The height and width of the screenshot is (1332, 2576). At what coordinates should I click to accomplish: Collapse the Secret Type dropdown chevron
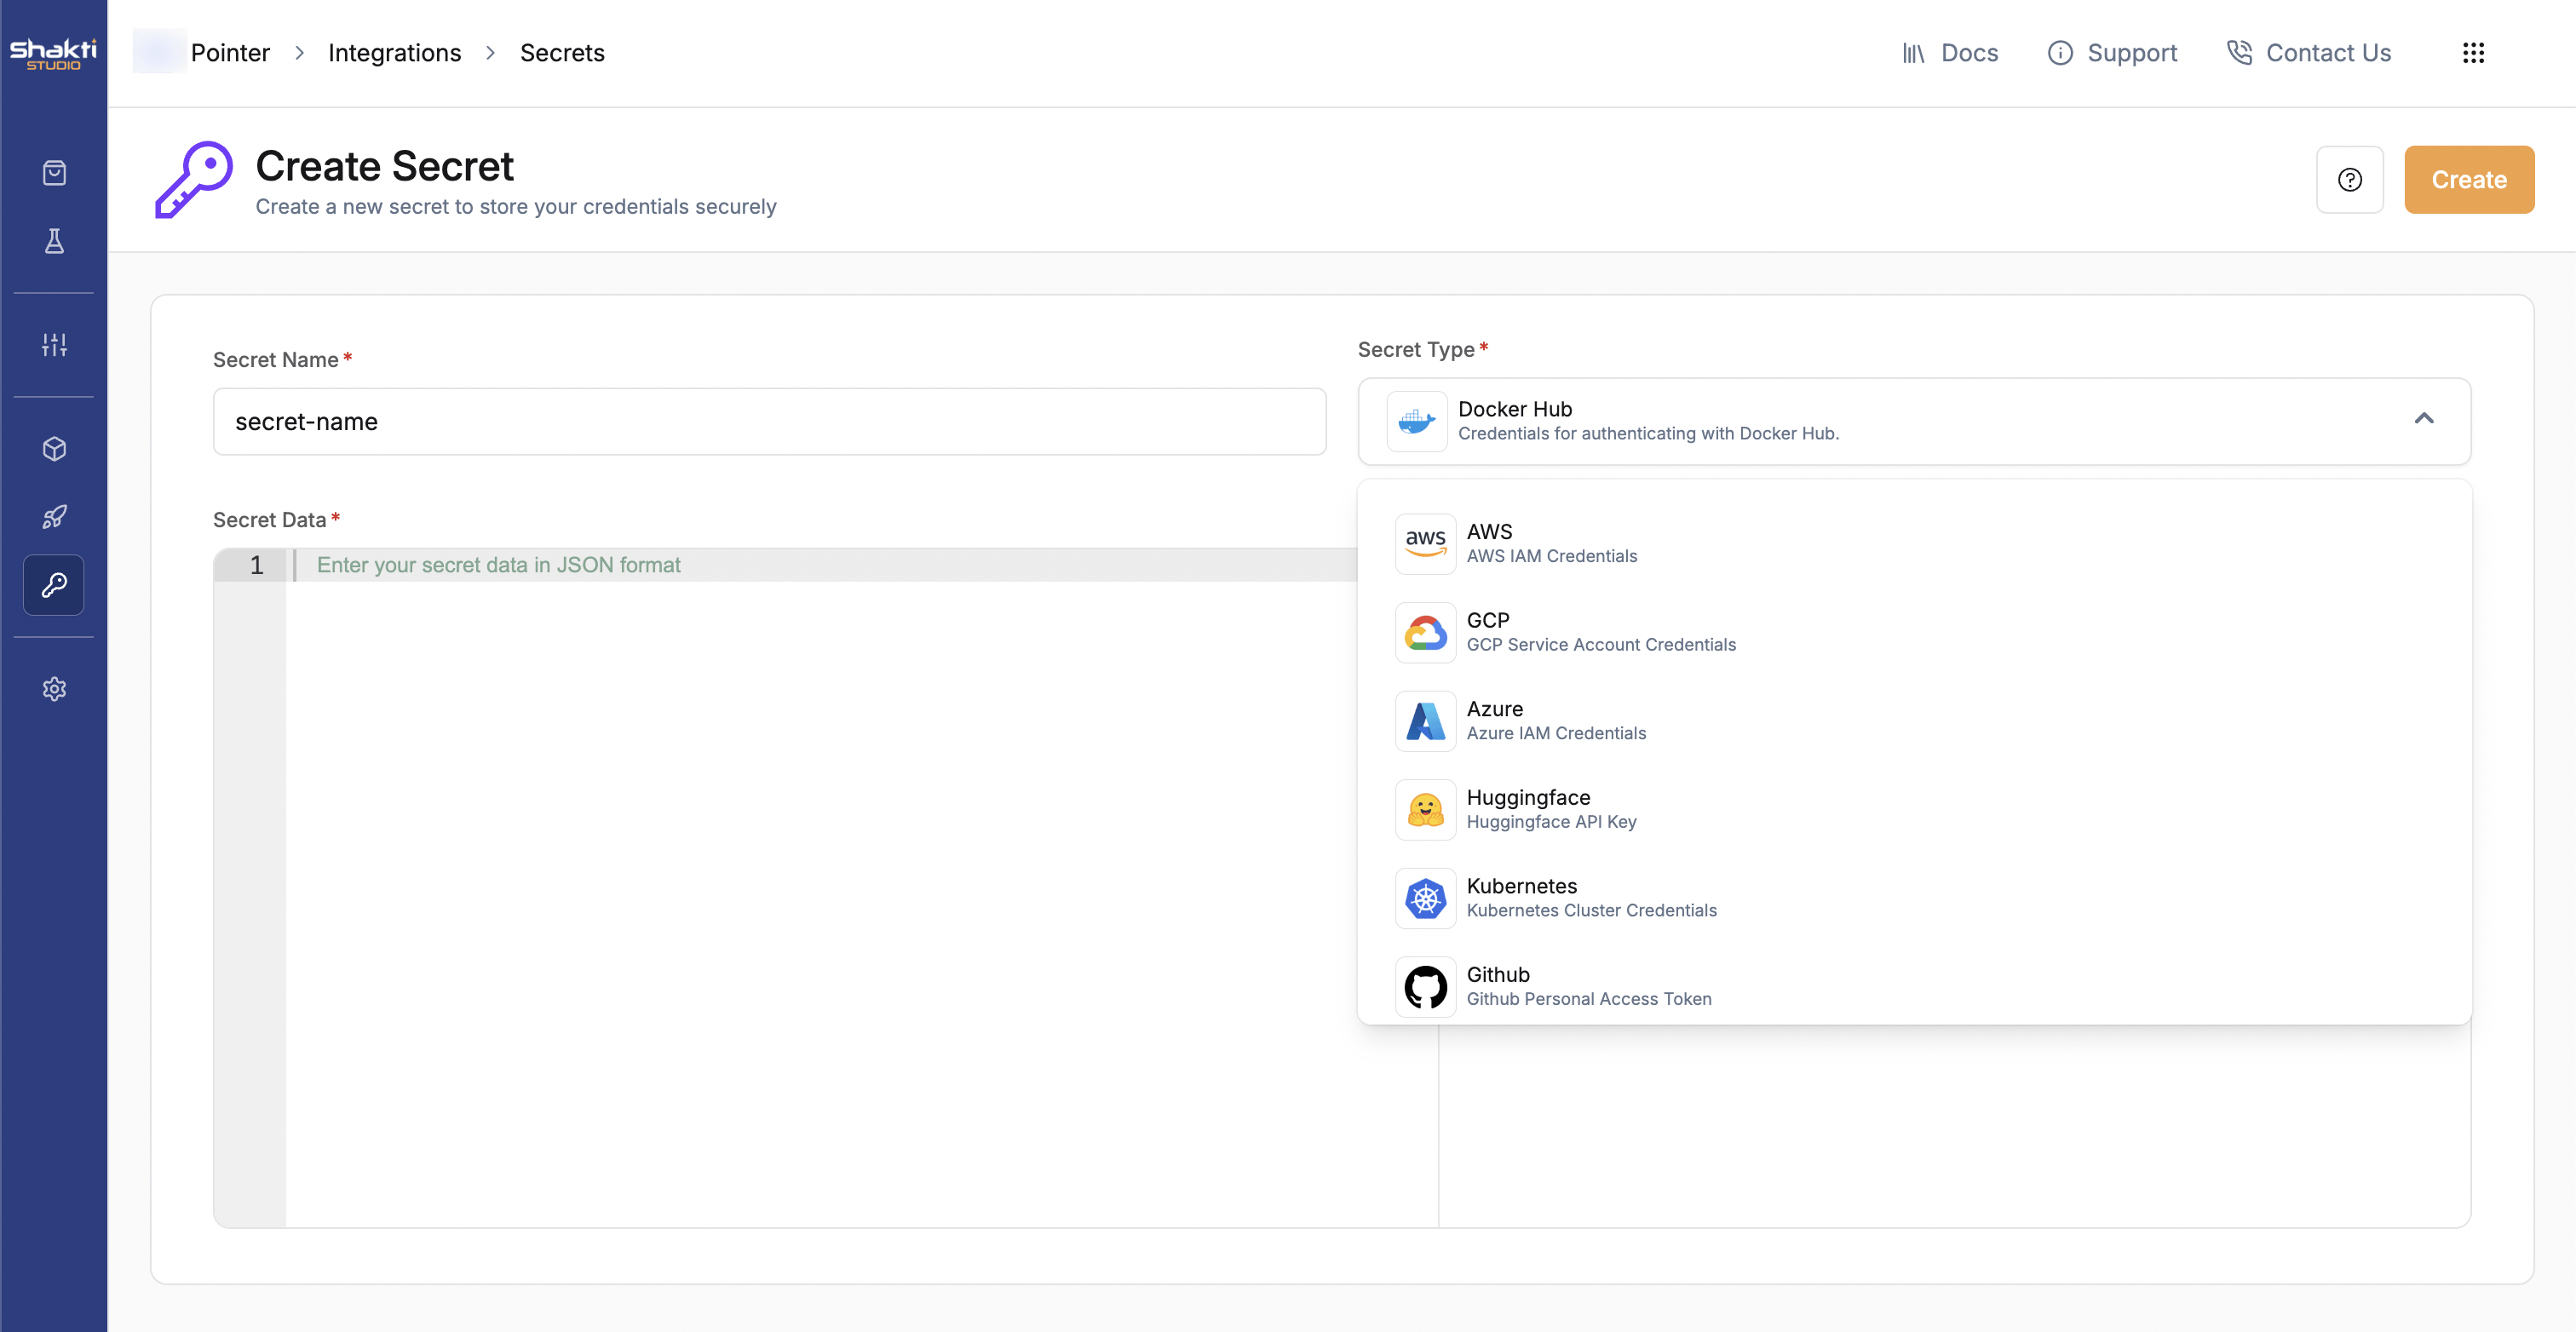pyautogui.click(x=2424, y=418)
